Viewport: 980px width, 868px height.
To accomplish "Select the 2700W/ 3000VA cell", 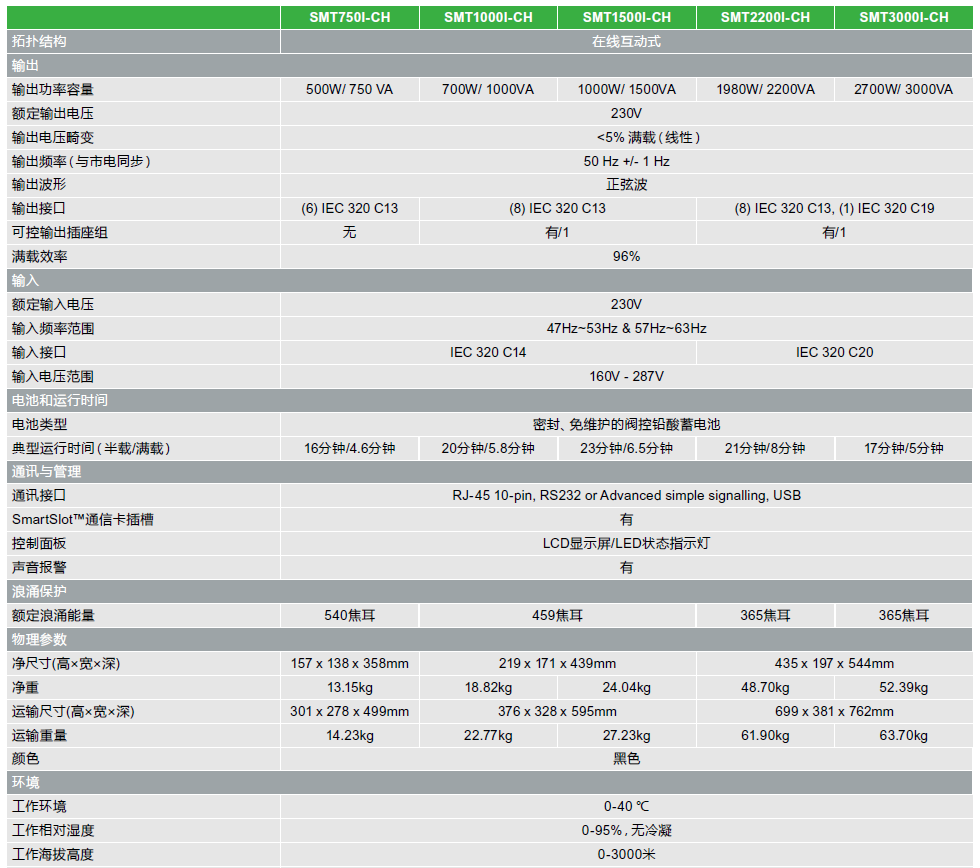I will [904, 89].
